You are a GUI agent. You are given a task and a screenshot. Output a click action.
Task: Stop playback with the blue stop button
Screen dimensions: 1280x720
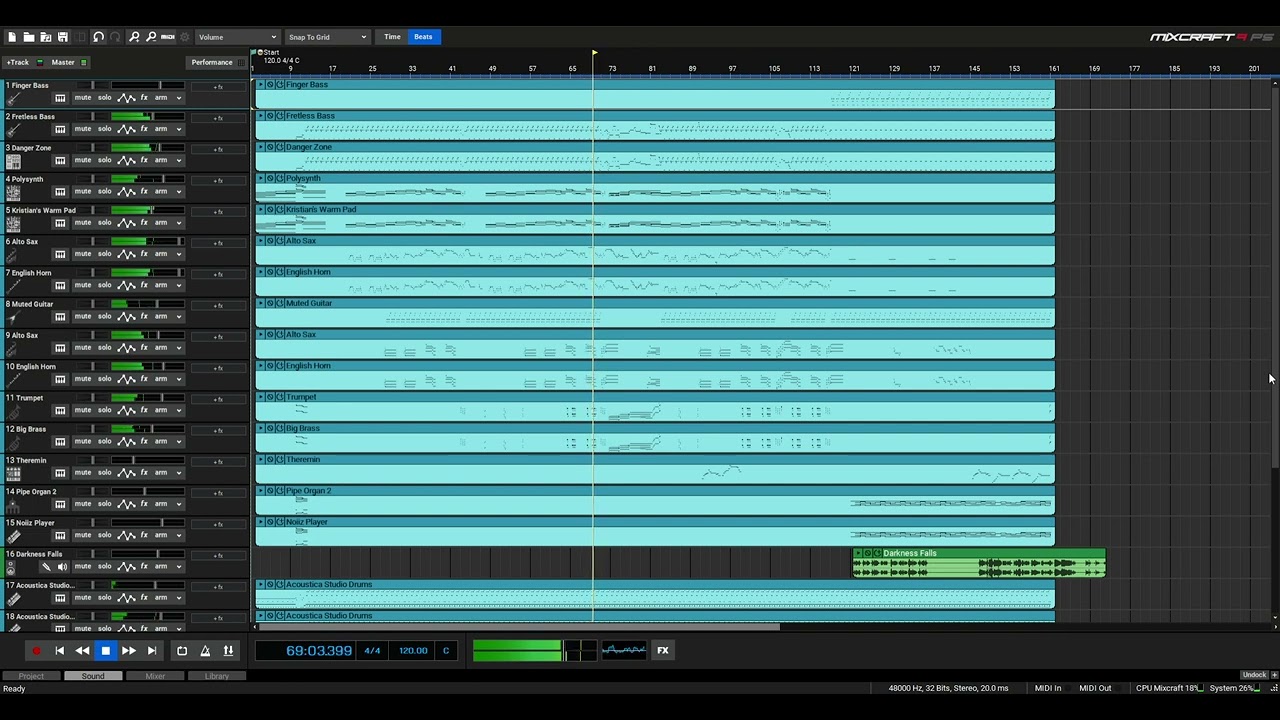[x=105, y=651]
